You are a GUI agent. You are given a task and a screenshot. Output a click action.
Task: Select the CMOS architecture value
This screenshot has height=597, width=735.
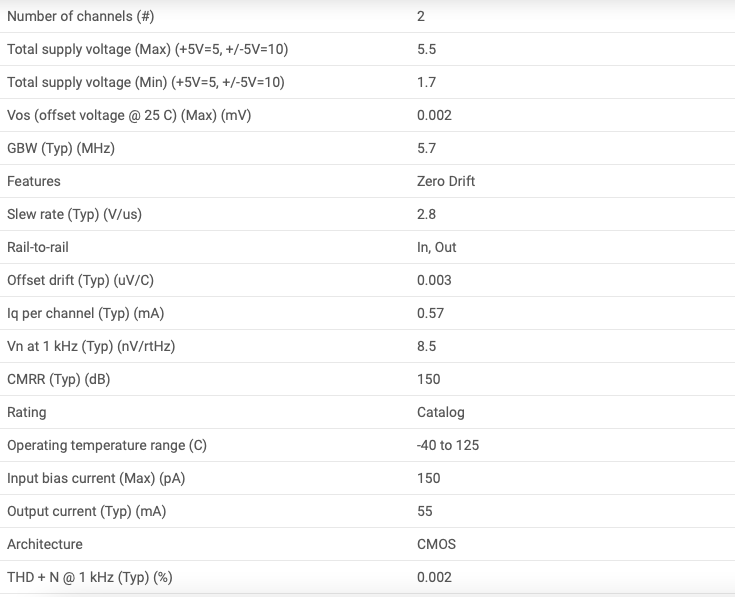pos(436,544)
